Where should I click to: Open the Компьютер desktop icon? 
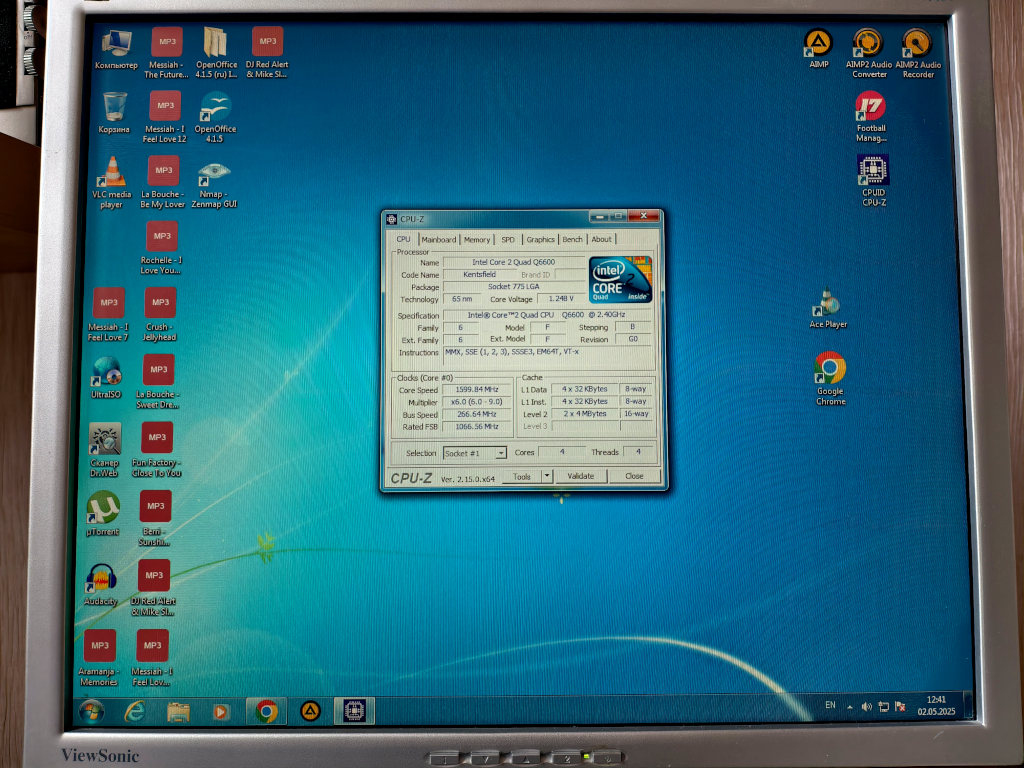click(116, 50)
